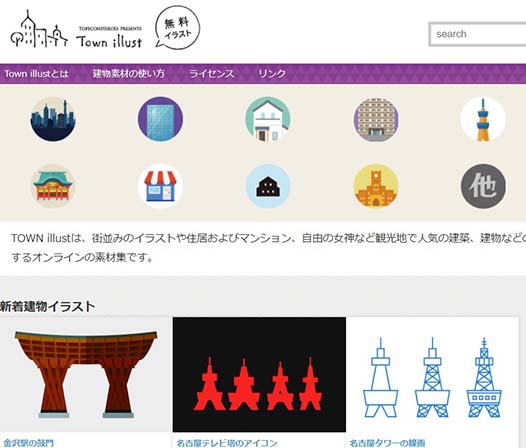Select the blue glass office building icon
526x448 pixels.
[160, 119]
